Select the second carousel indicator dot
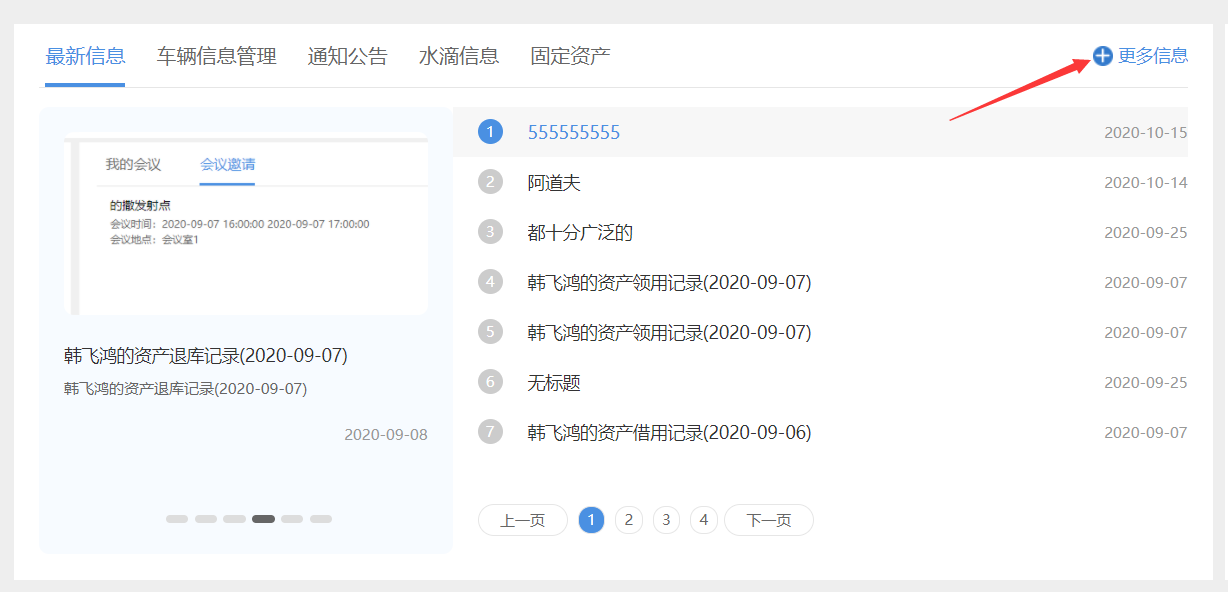 [x=206, y=519]
